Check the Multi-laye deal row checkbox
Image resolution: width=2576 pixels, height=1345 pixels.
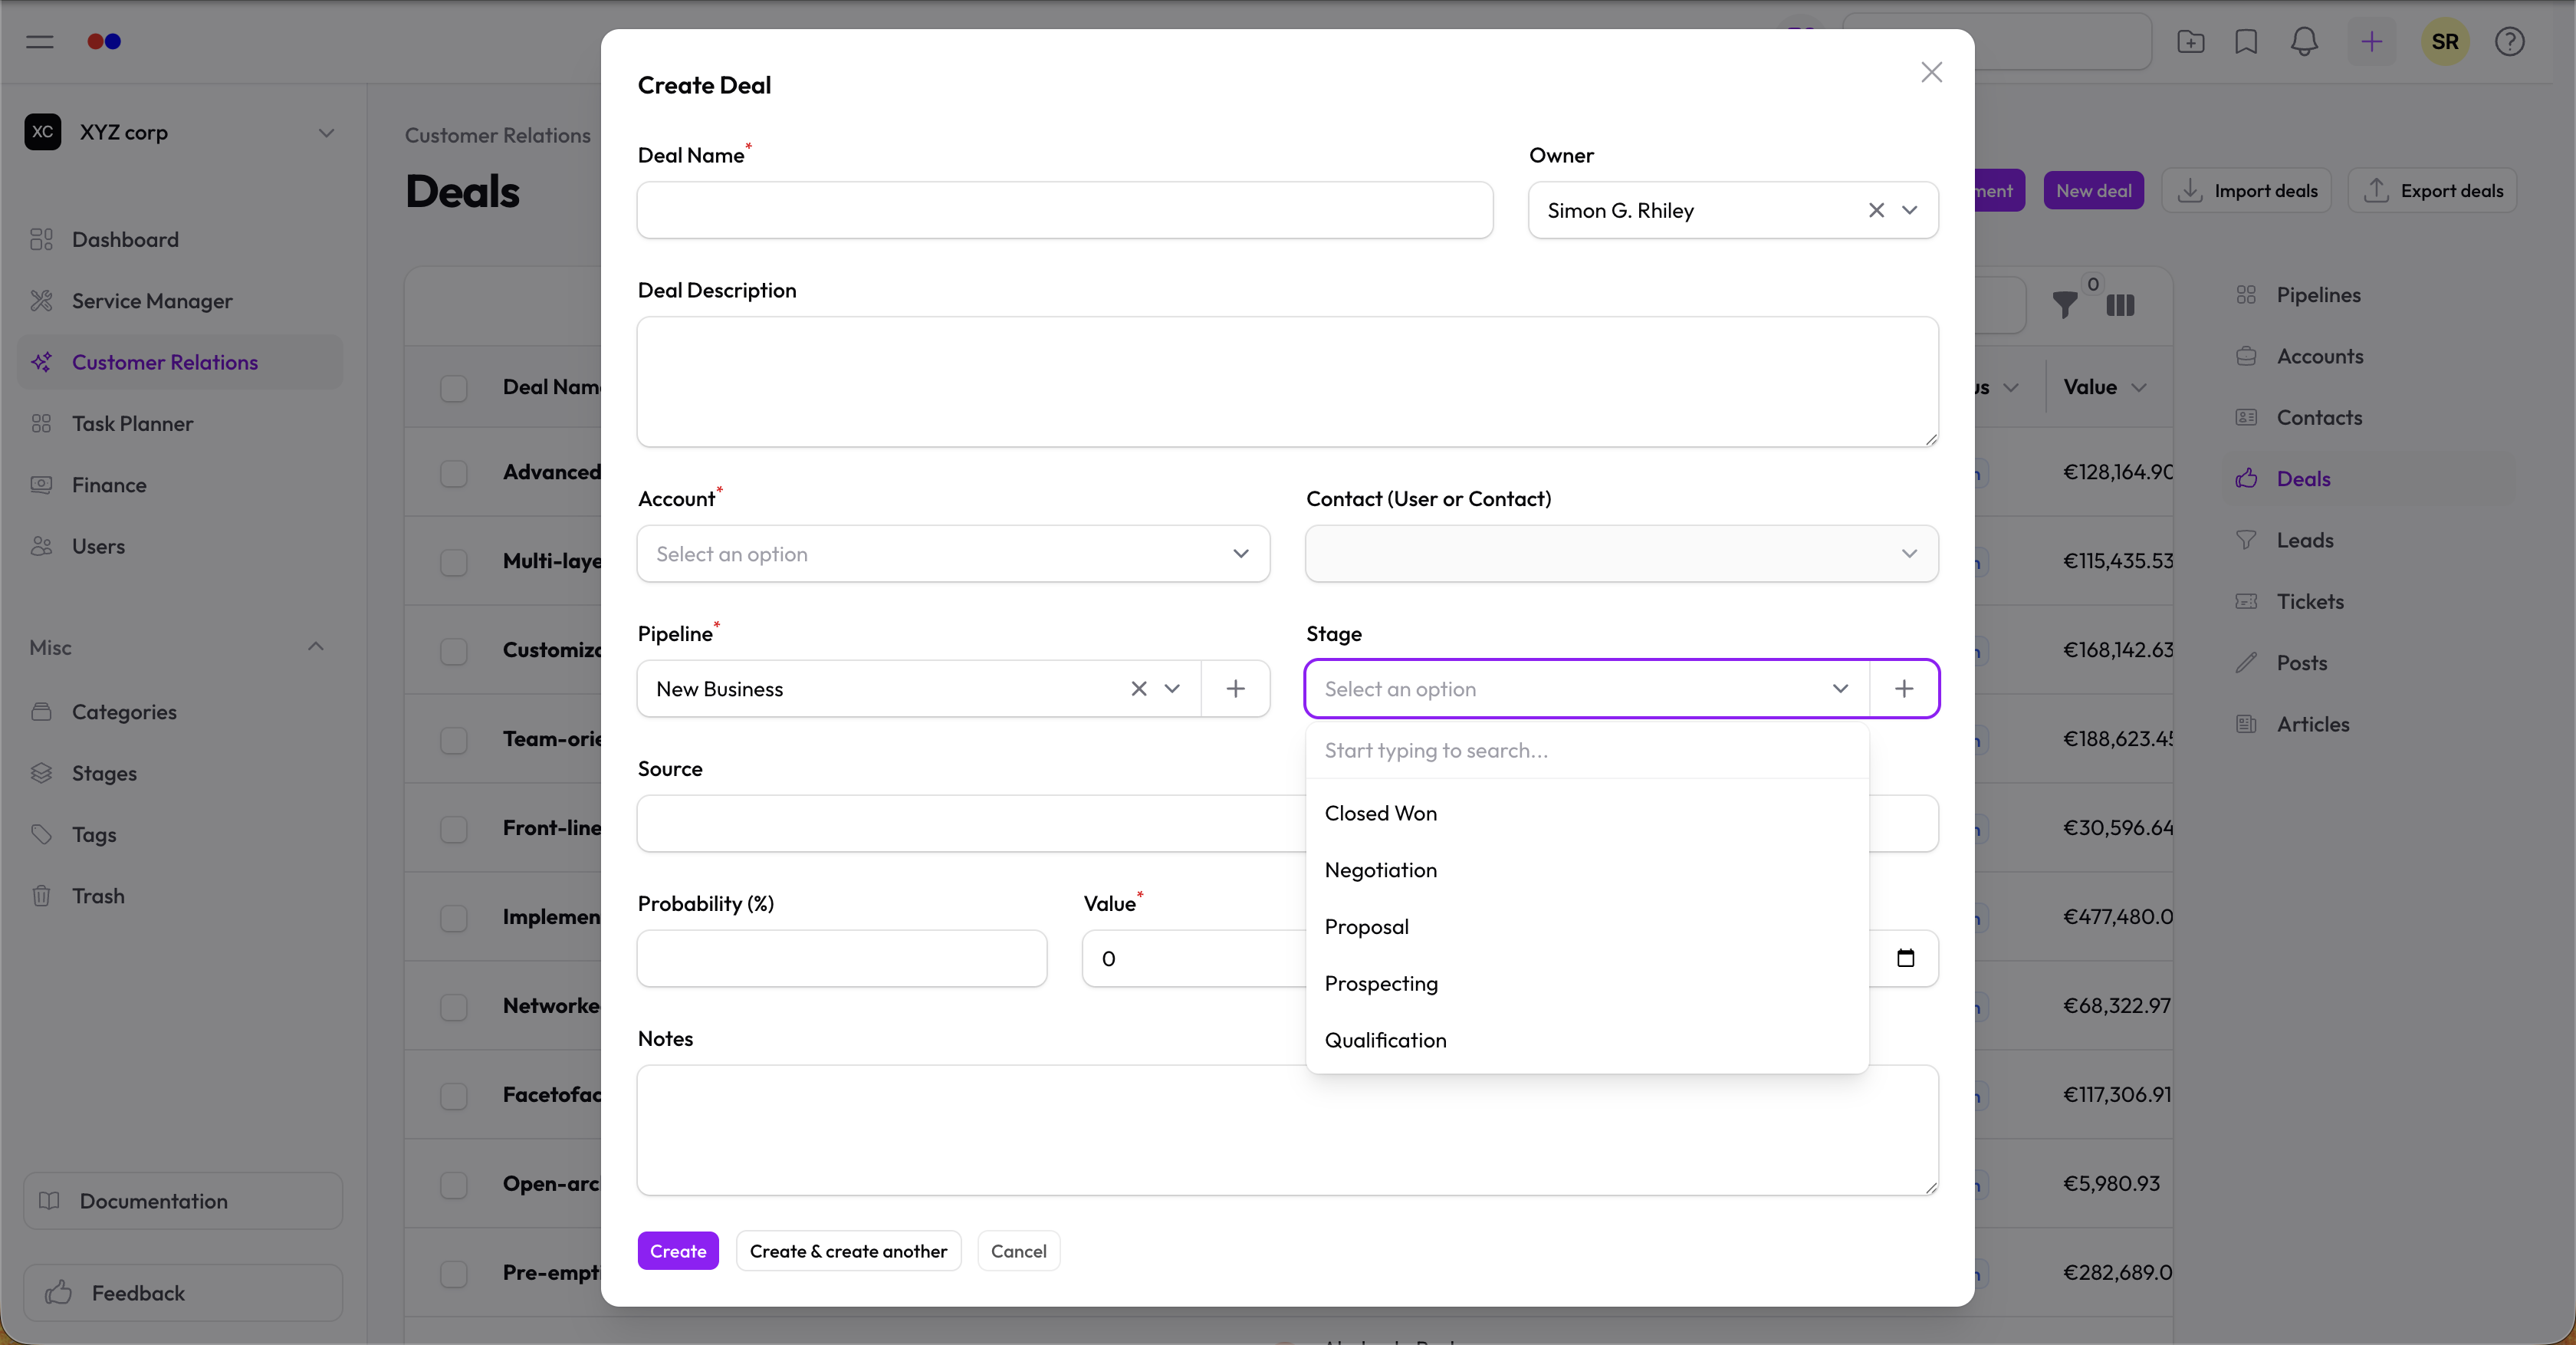(453, 562)
